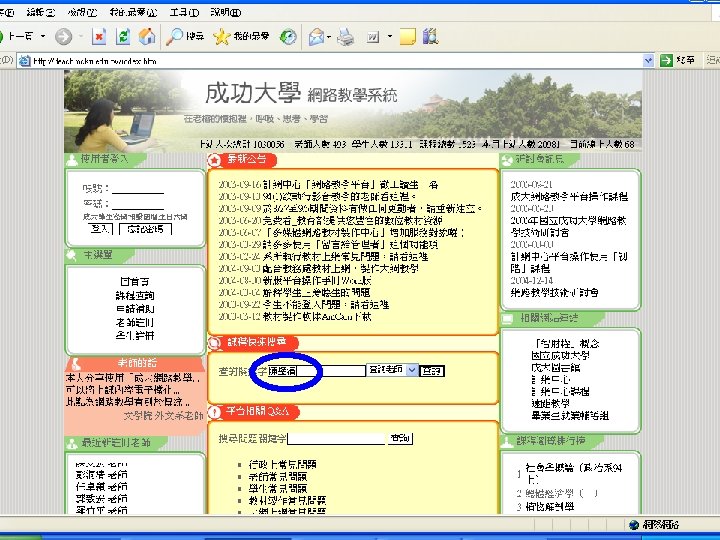Open the Search magnifier toolbar button
The image size is (720, 540).
click(185, 36)
